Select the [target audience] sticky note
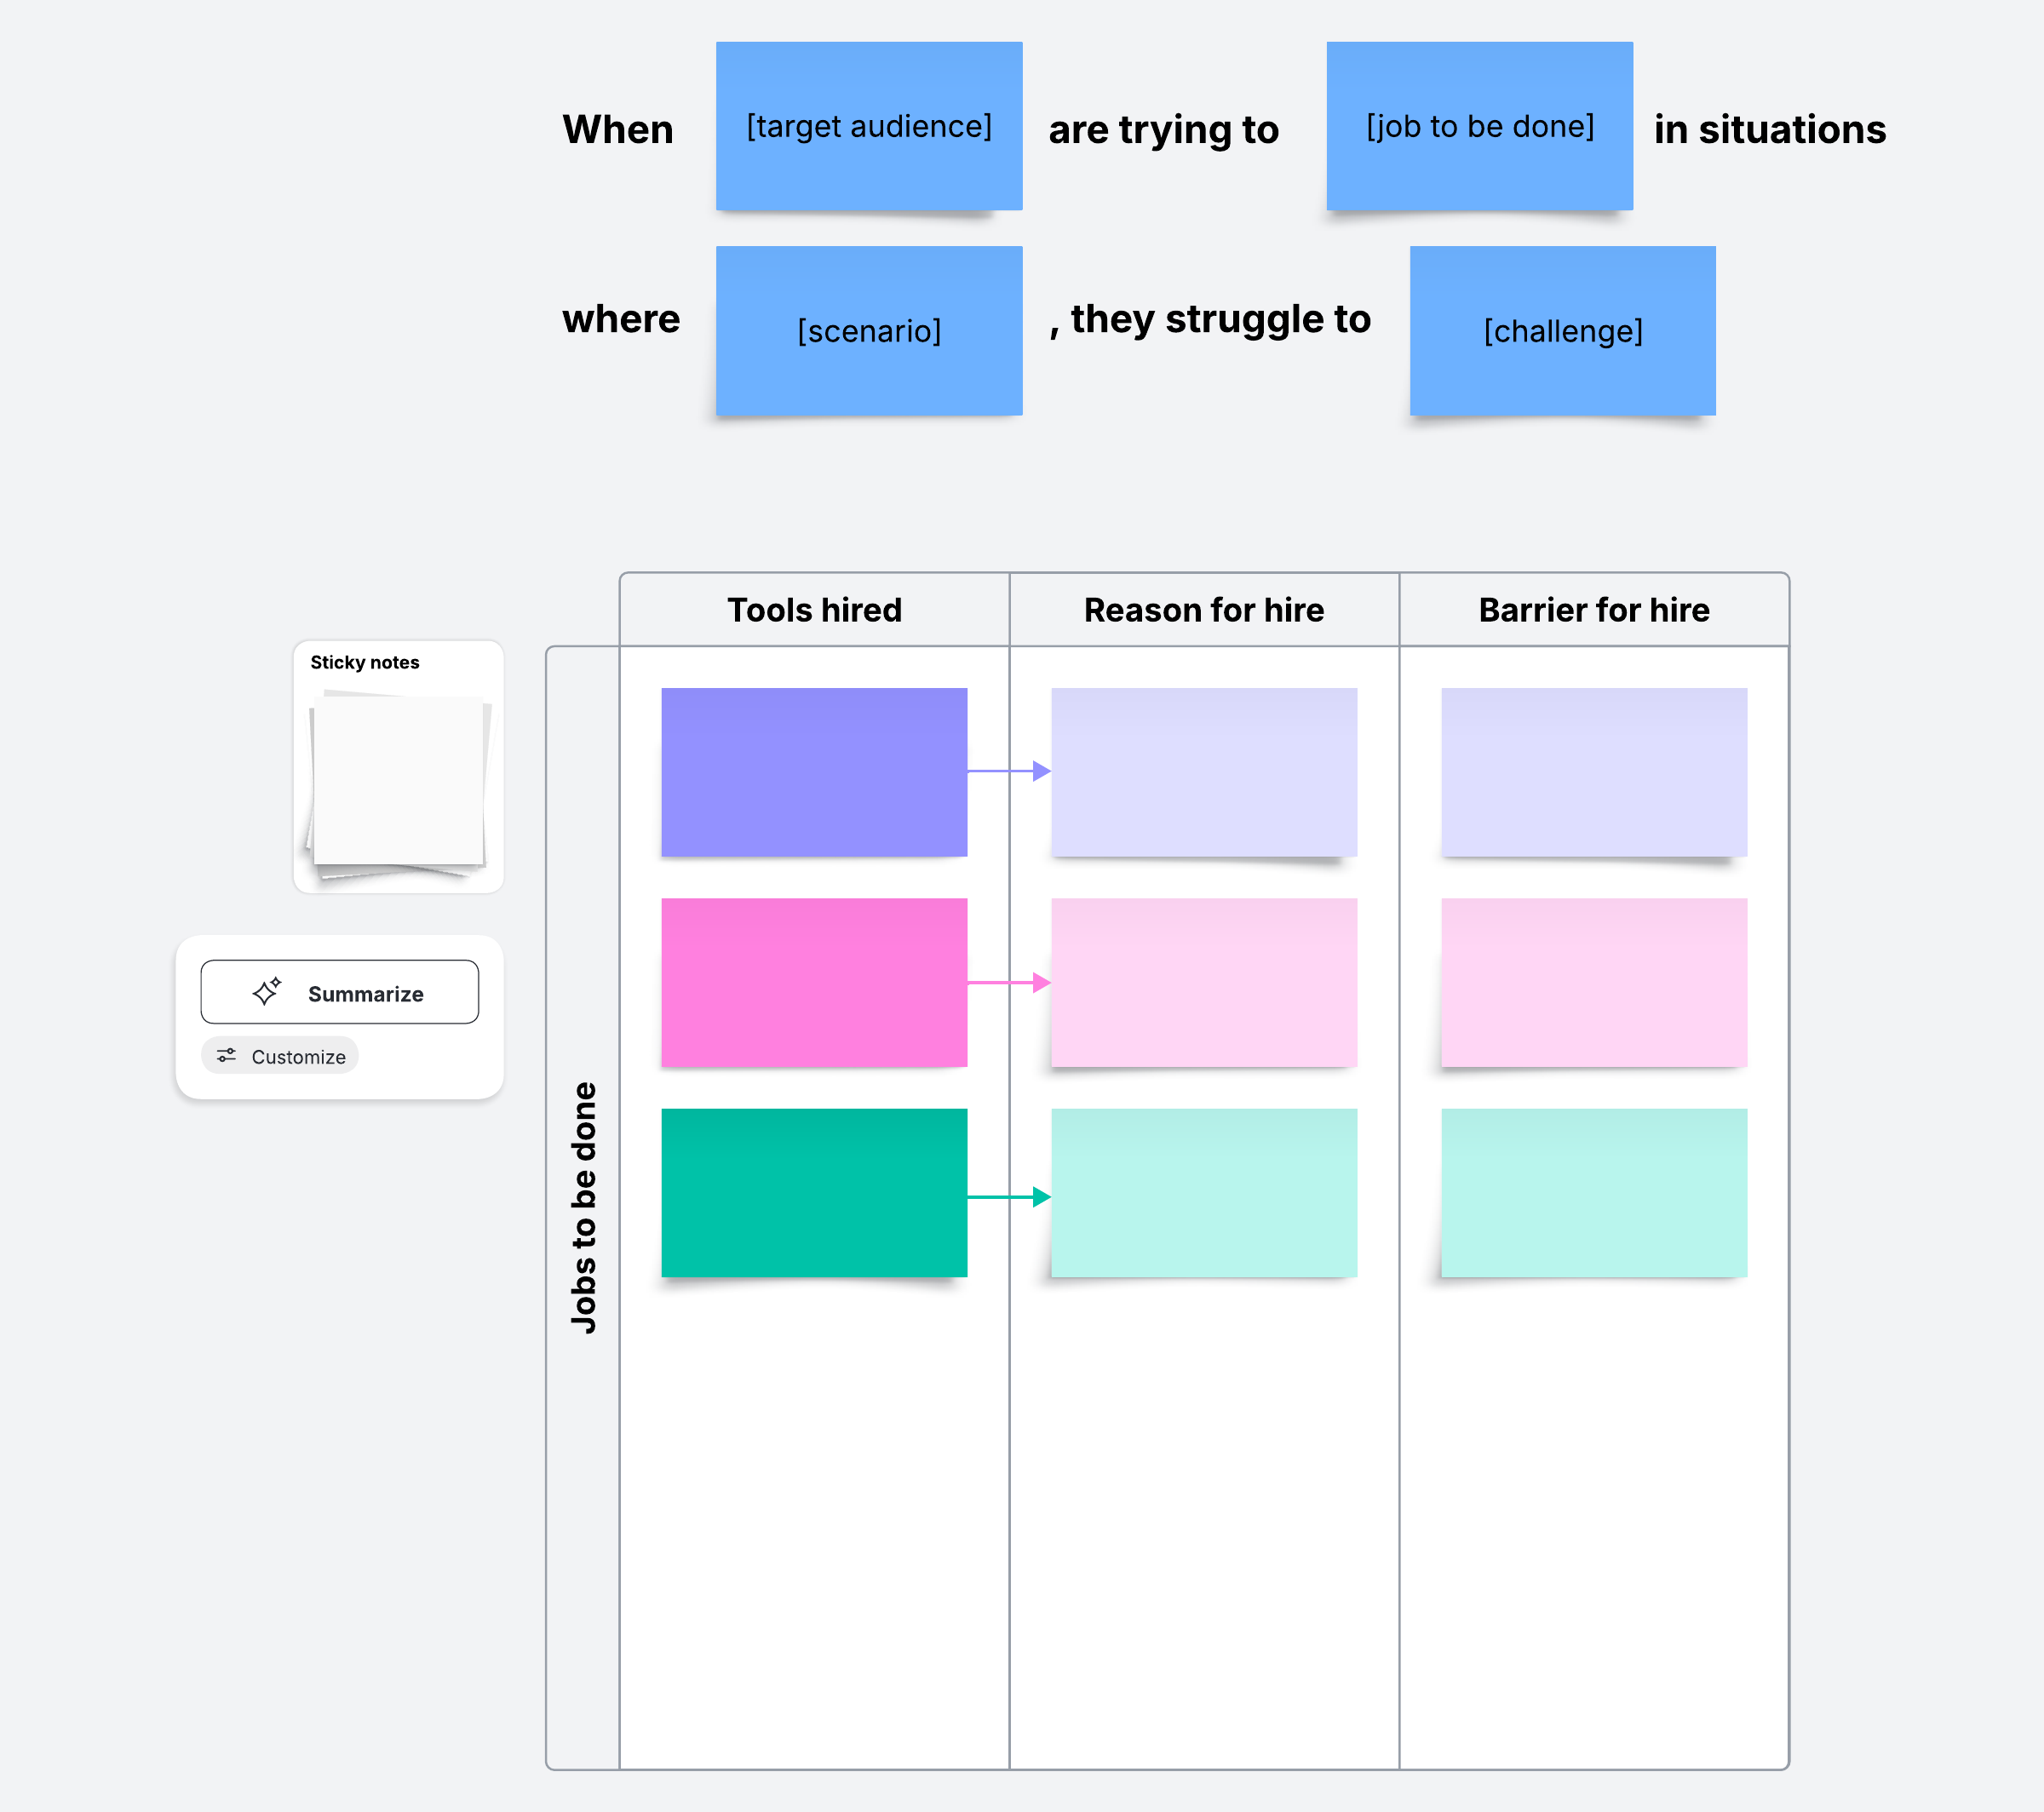2044x1812 pixels. (868, 126)
